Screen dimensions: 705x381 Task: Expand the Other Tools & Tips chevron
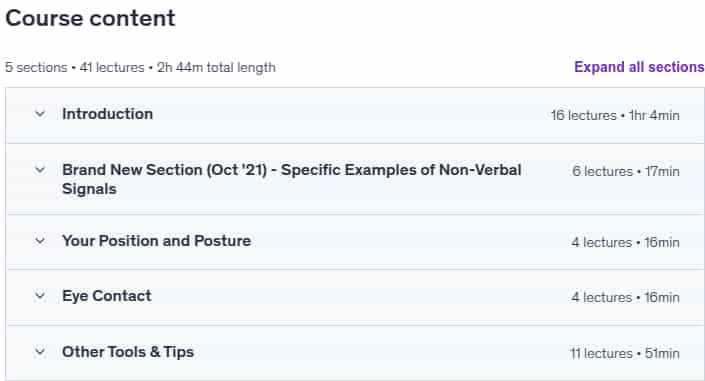tap(40, 352)
